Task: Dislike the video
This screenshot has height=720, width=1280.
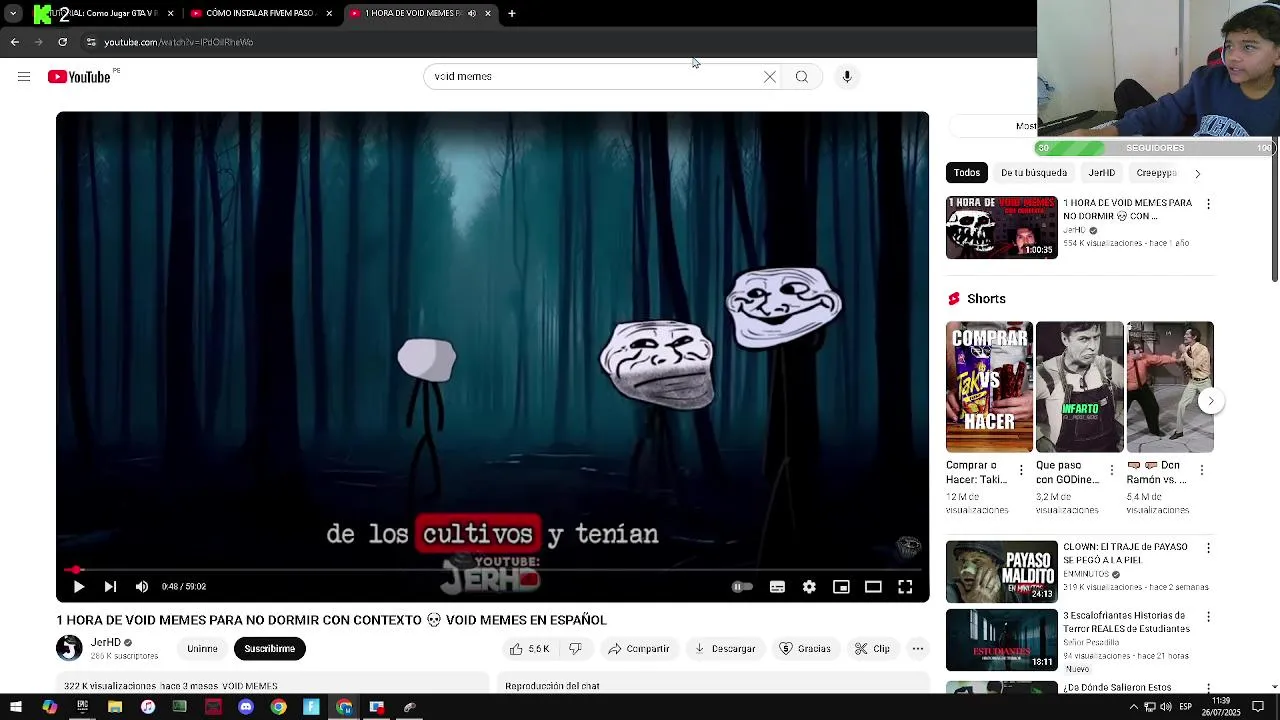Action: point(576,649)
